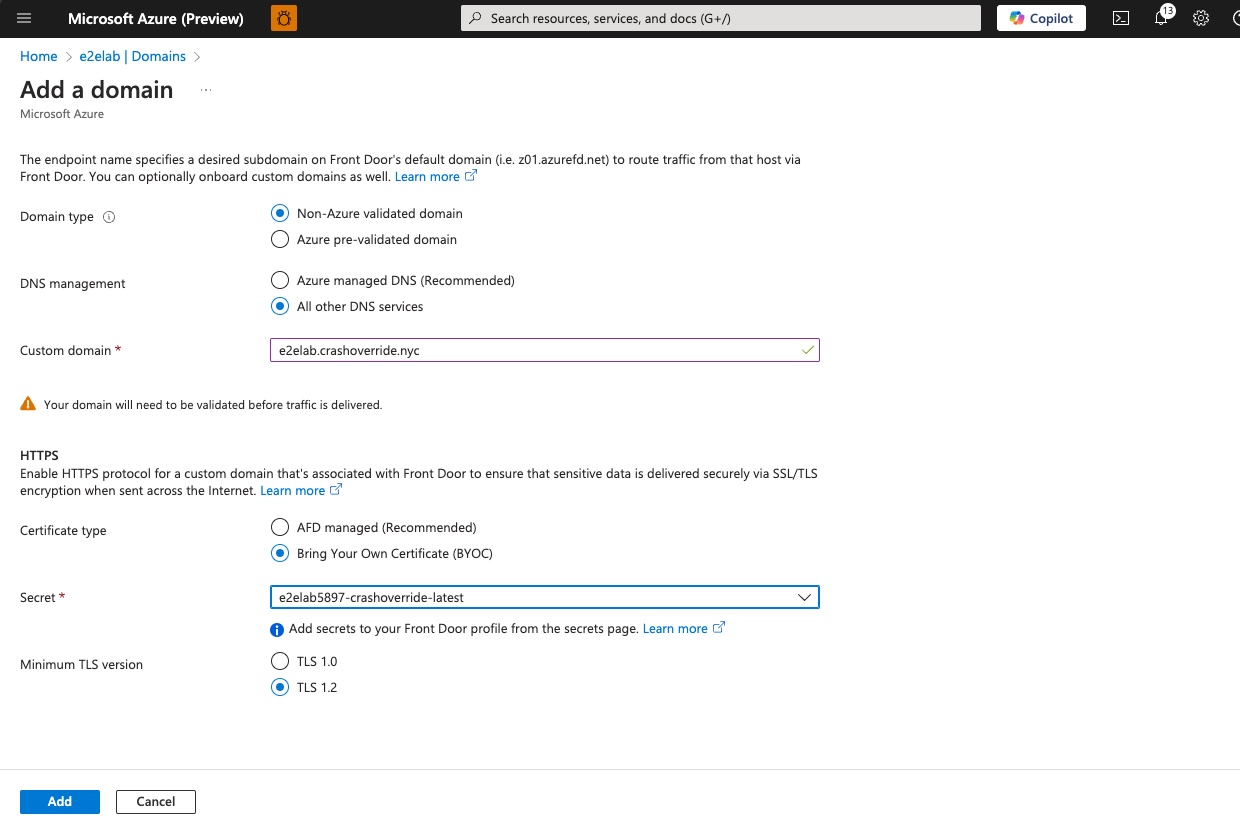Open the notifications bell

coord(1161,18)
